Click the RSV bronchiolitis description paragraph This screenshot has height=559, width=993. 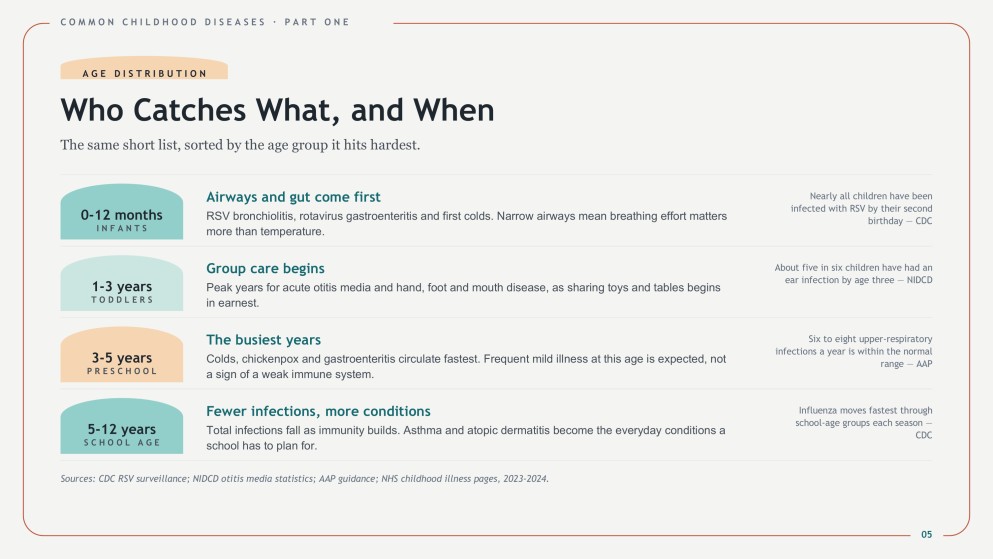coord(467,223)
